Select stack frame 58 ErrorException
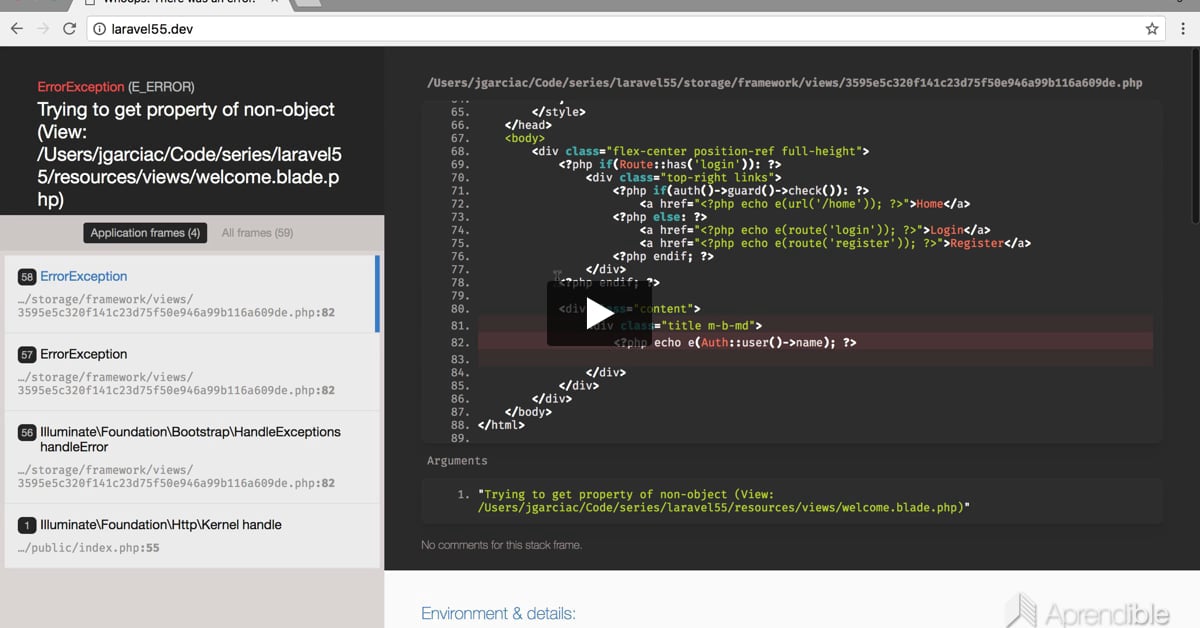The image size is (1200, 628). [x=190, y=294]
